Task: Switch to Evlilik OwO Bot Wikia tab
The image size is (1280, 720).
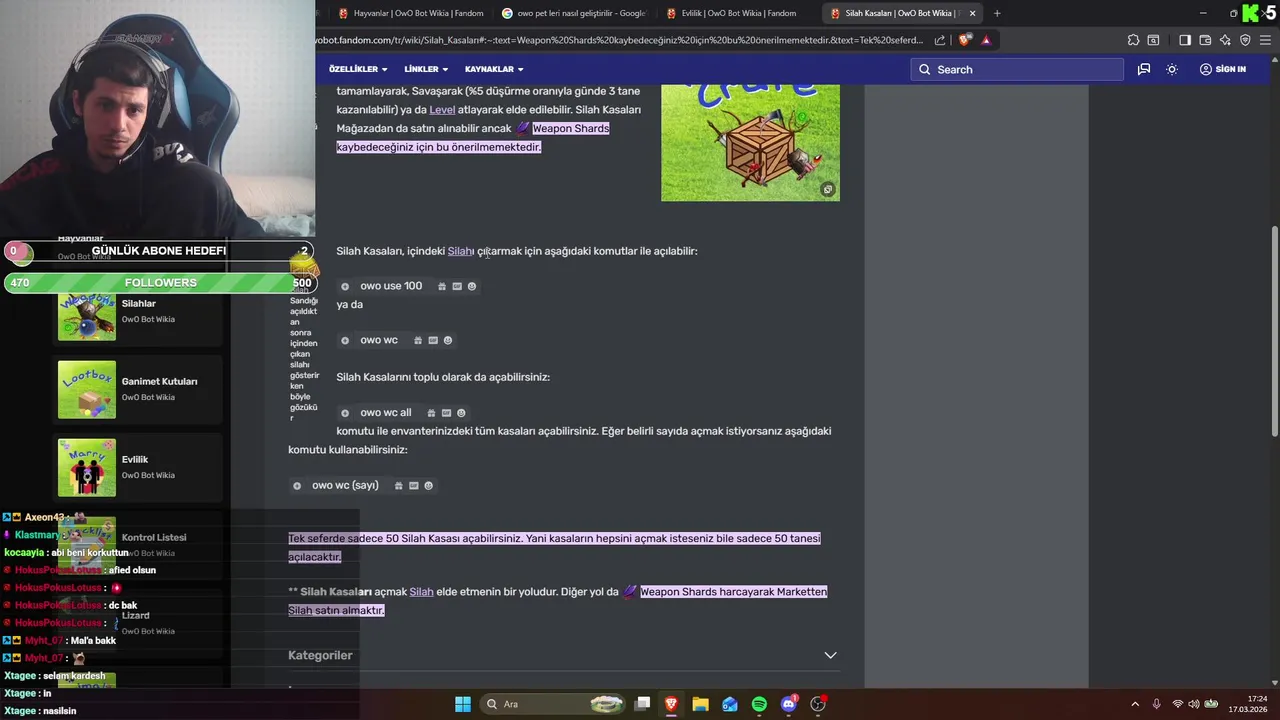Action: click(738, 13)
